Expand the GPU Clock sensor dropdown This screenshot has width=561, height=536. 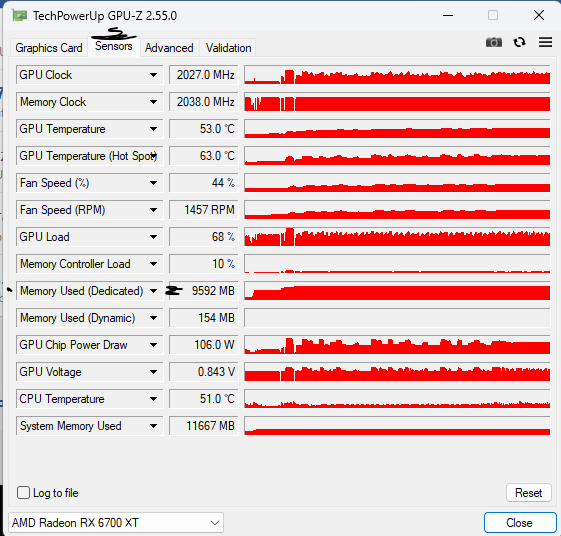(x=153, y=75)
